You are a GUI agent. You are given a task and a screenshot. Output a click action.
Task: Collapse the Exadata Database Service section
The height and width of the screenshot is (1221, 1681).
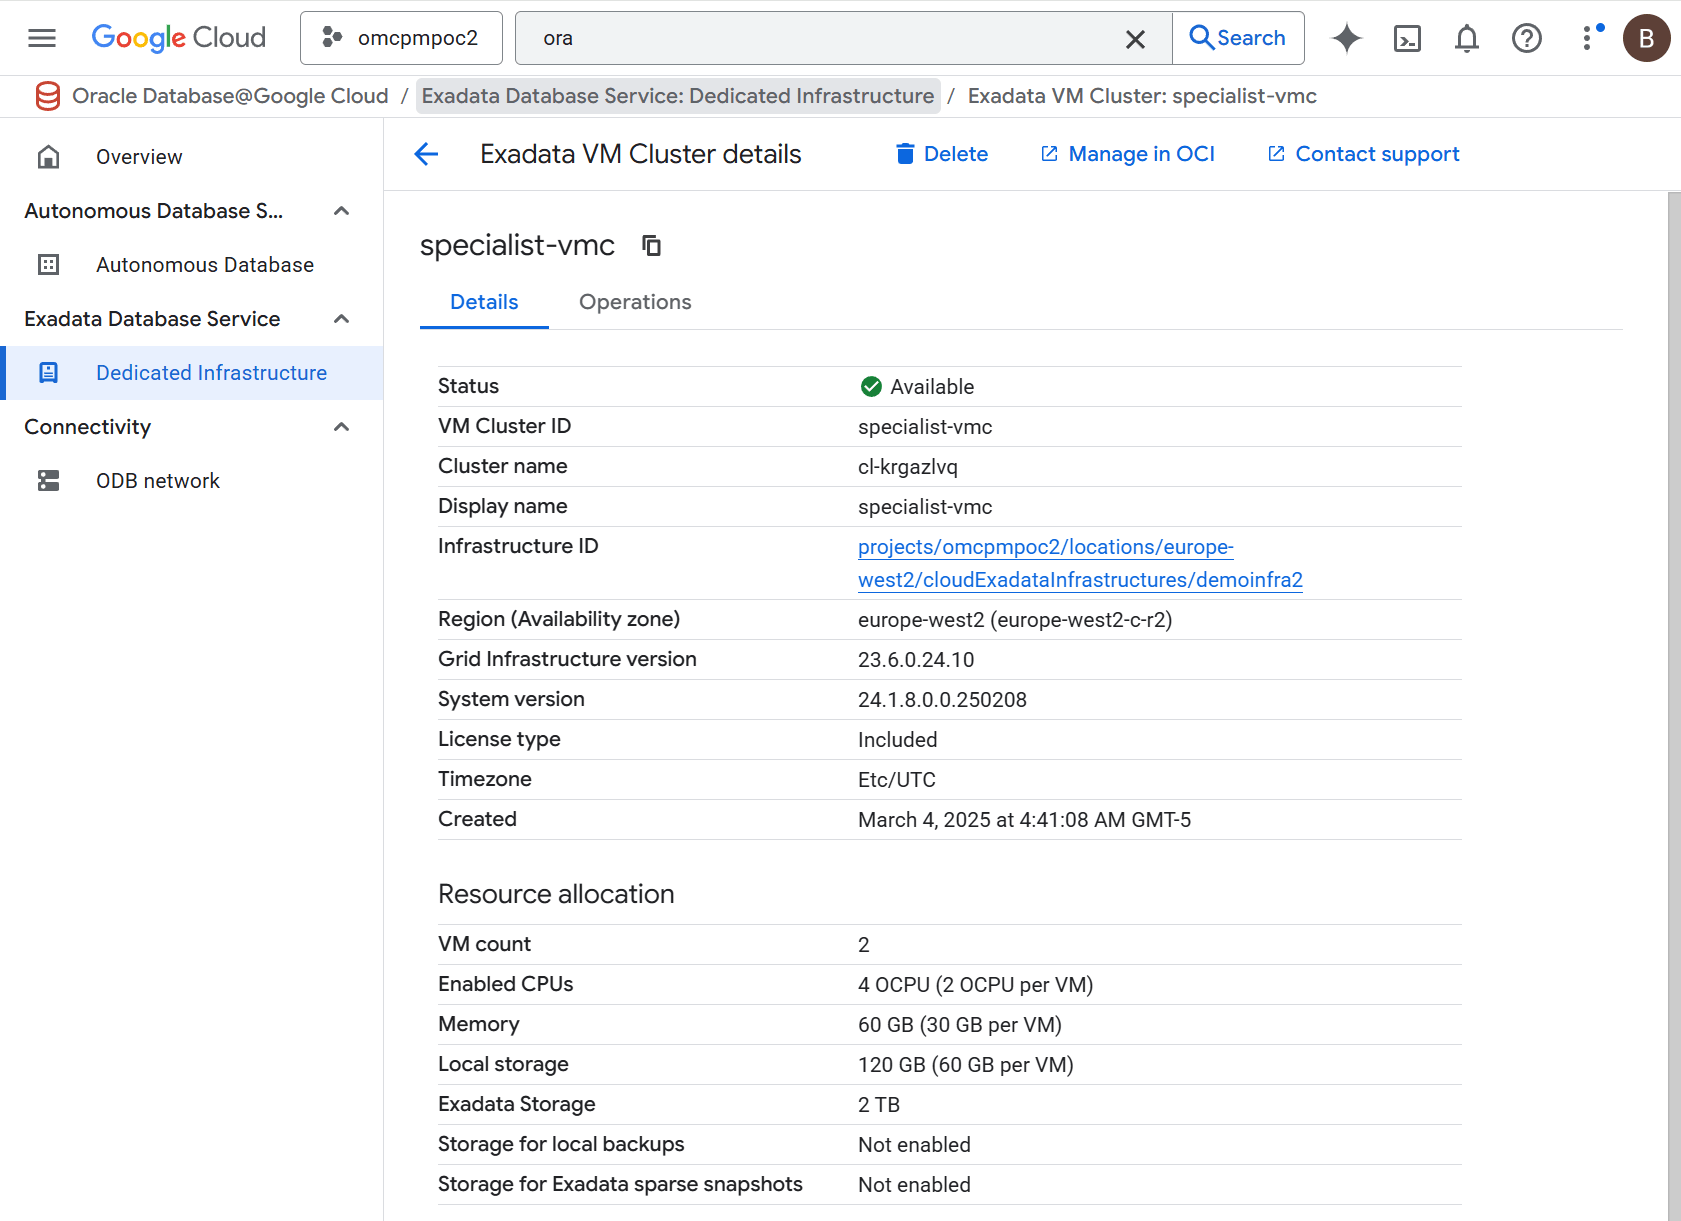(x=341, y=318)
